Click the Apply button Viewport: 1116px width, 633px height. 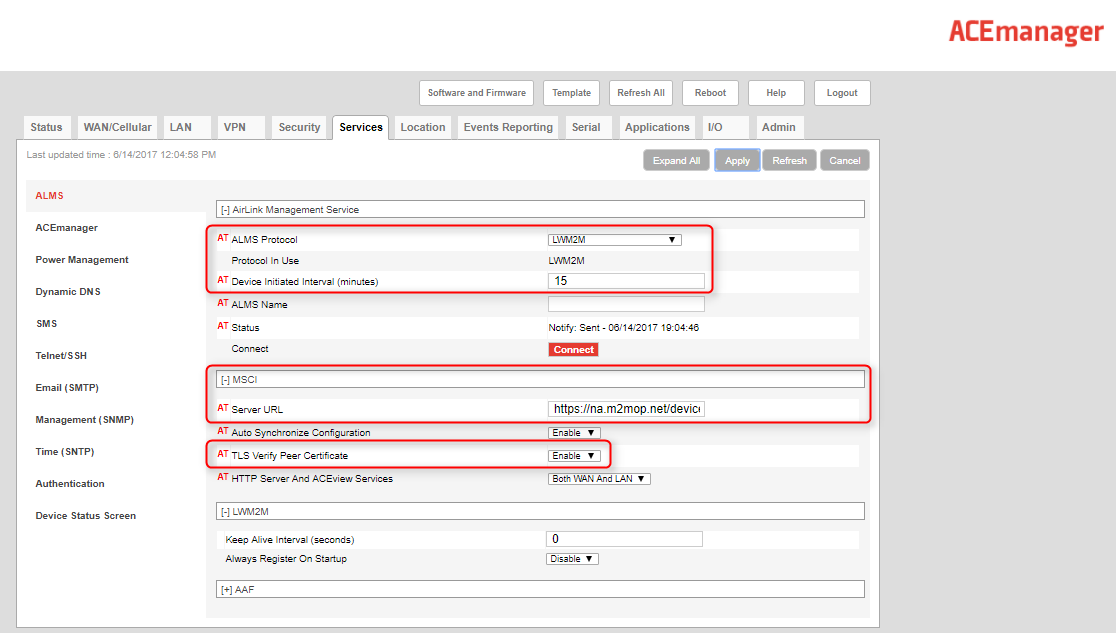737,161
